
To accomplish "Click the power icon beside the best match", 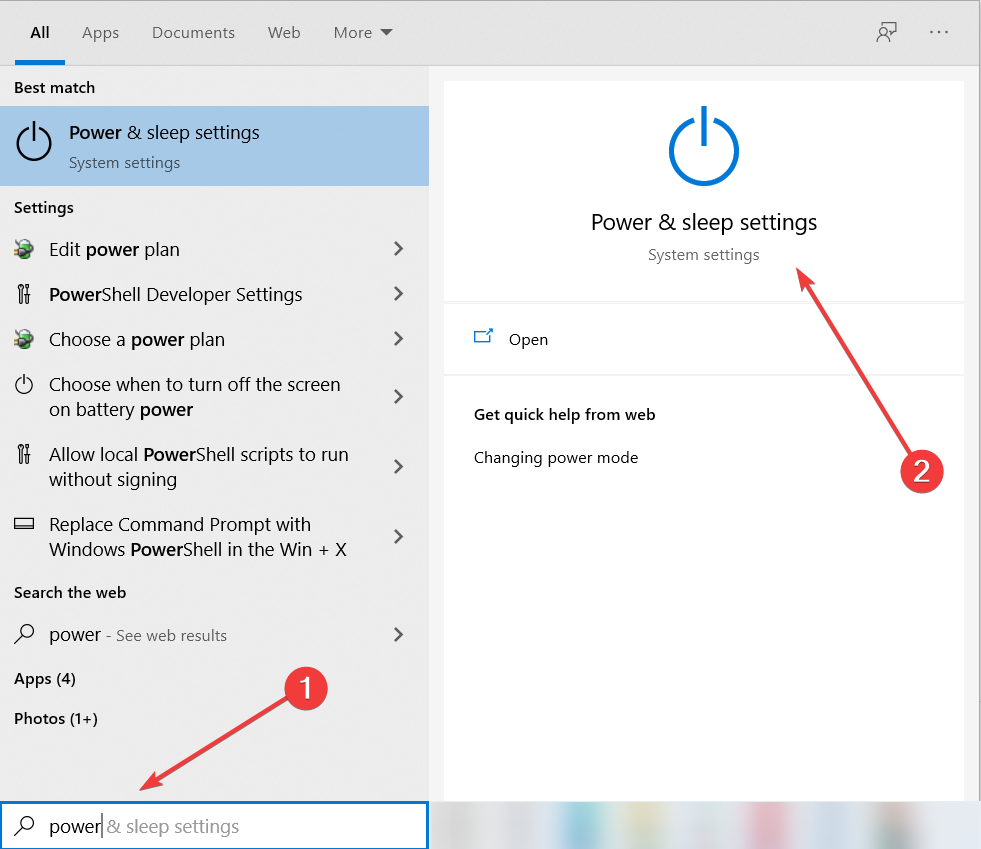I will (x=34, y=142).
